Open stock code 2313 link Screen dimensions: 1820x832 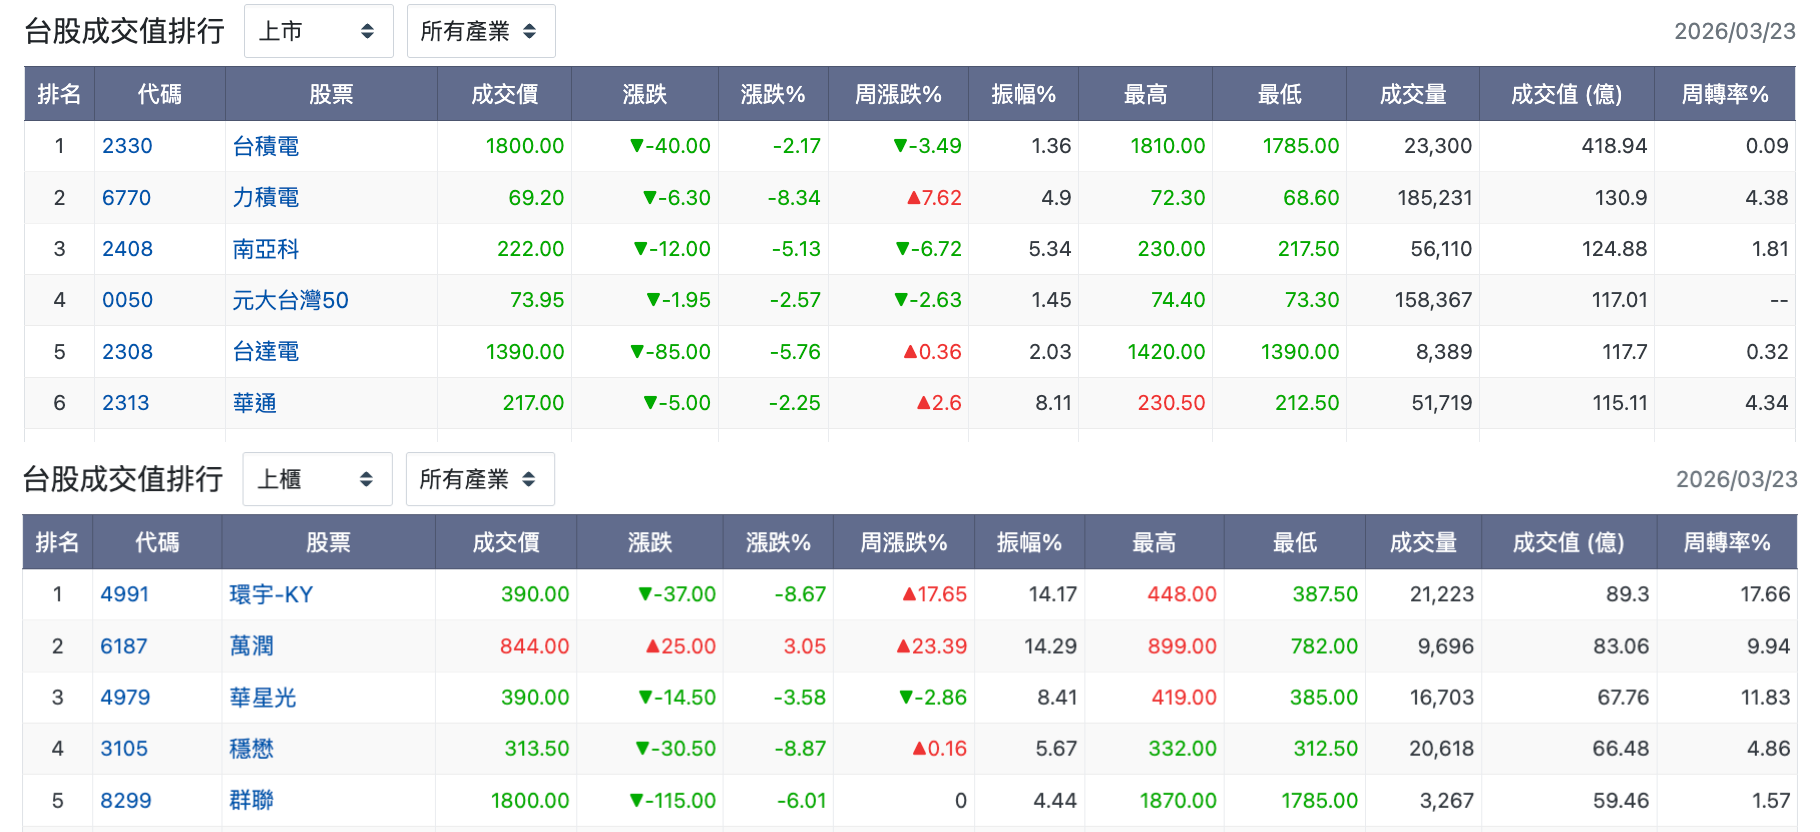pyautogui.click(x=125, y=403)
